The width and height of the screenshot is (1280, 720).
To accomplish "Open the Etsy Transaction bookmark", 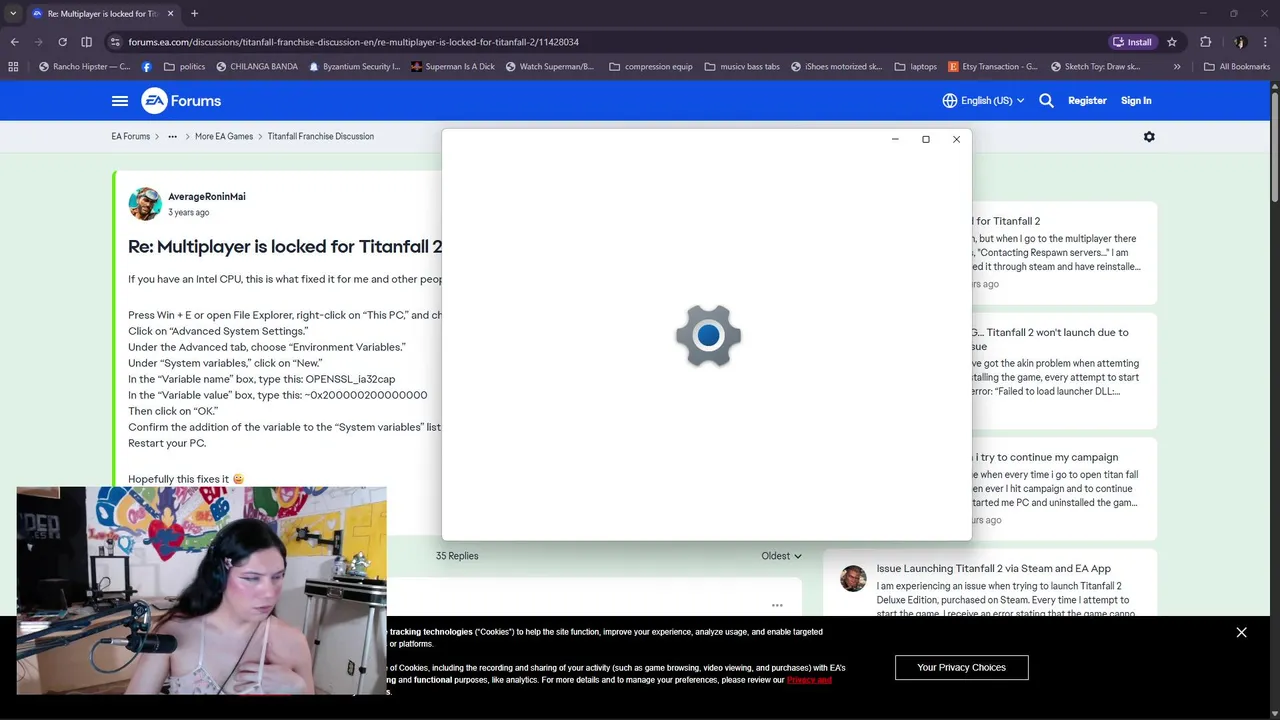I will click(993, 67).
